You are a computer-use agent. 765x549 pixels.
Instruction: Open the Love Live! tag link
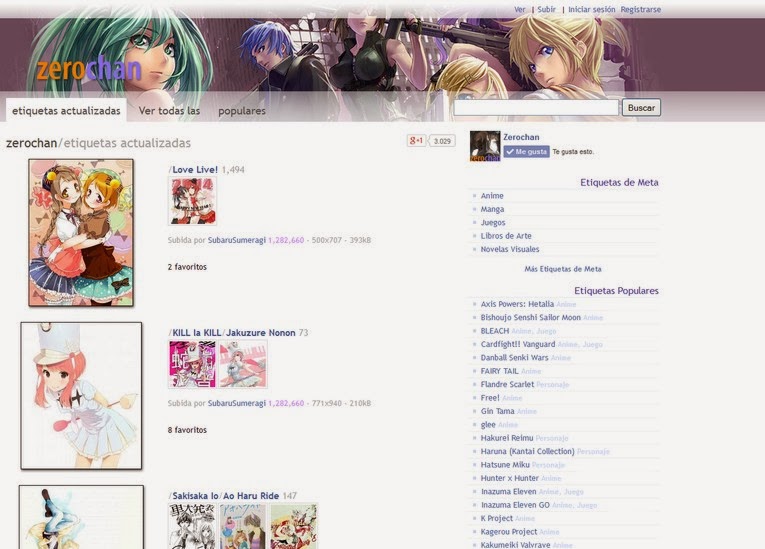pyautogui.click(x=195, y=170)
